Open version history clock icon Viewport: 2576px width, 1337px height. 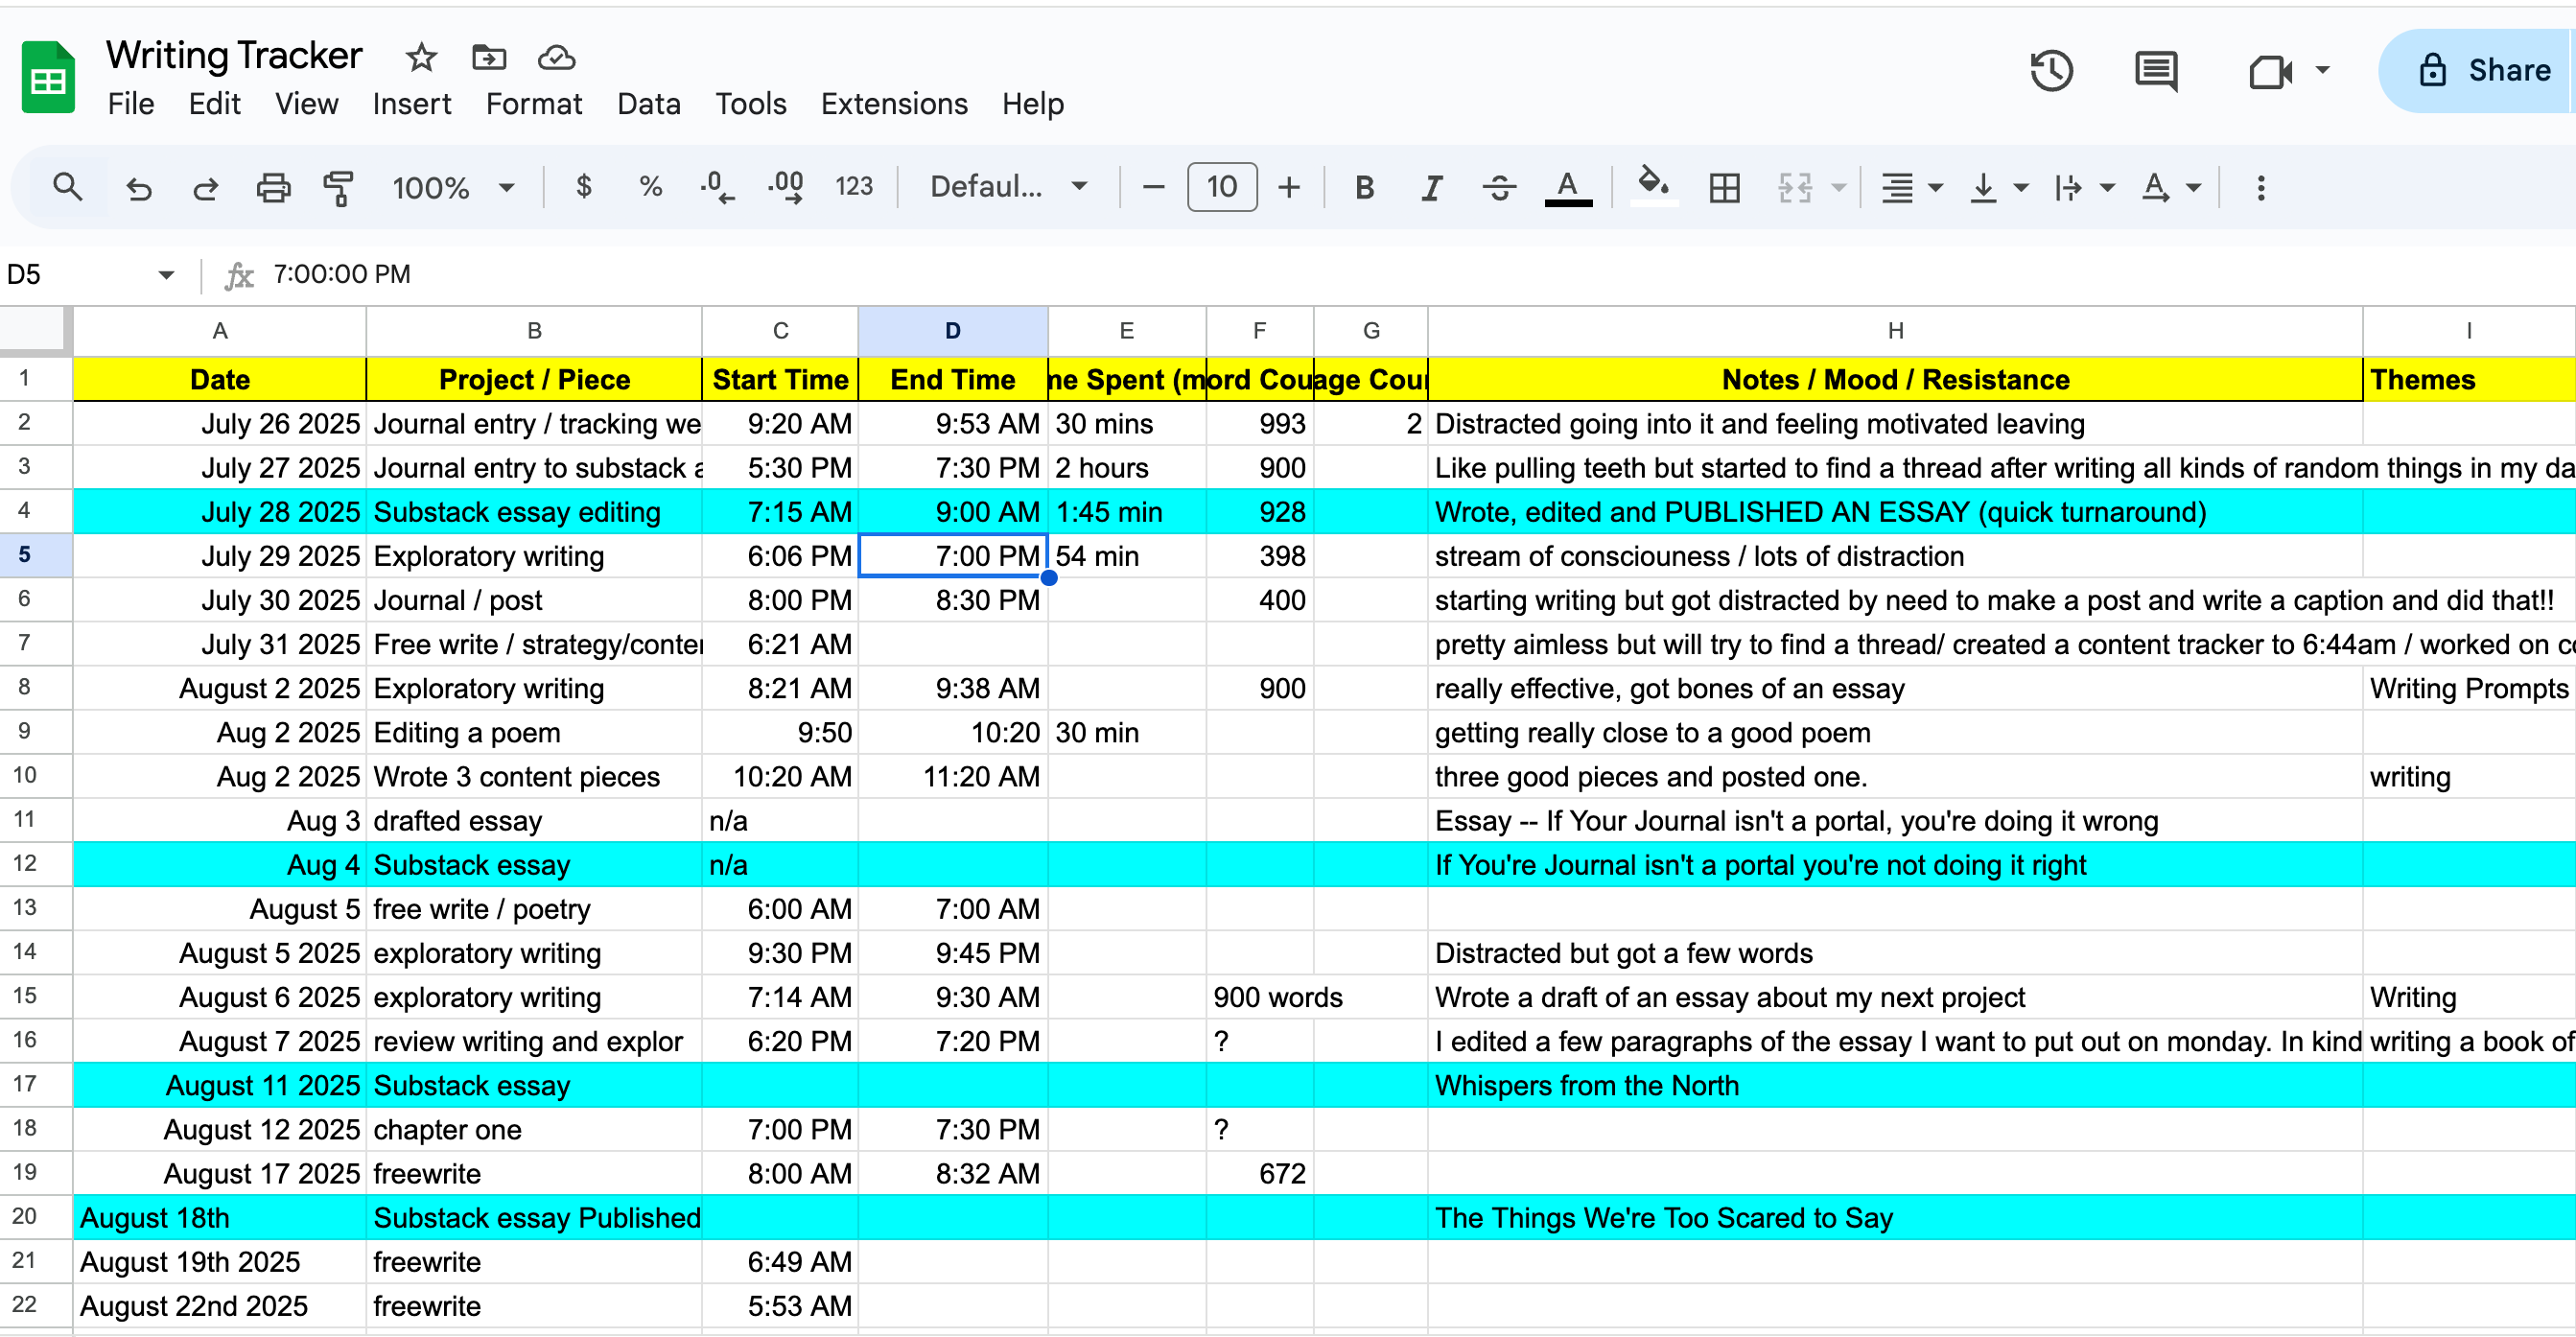(2051, 71)
